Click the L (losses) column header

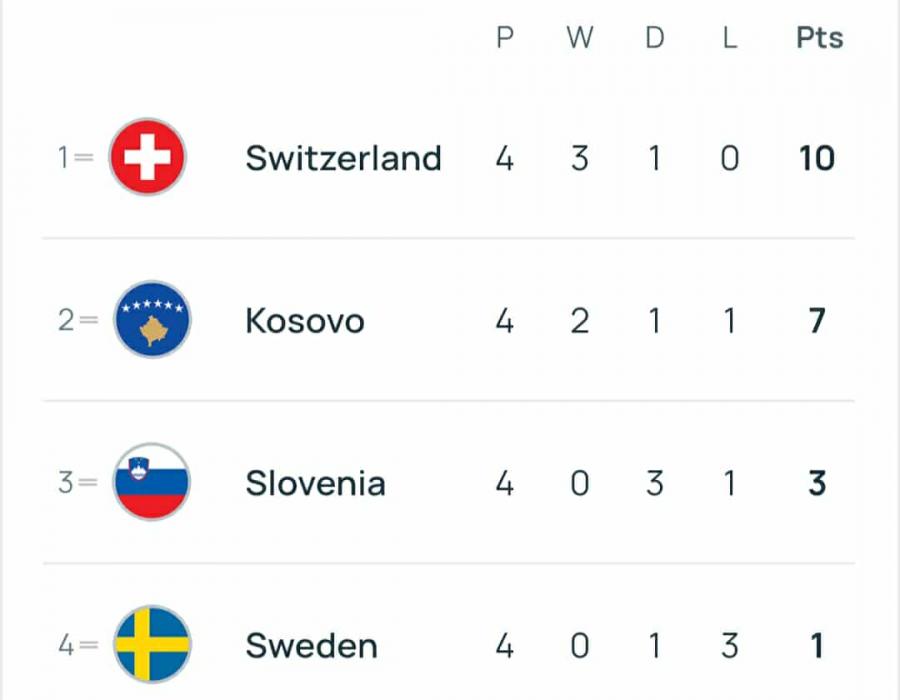tap(729, 38)
